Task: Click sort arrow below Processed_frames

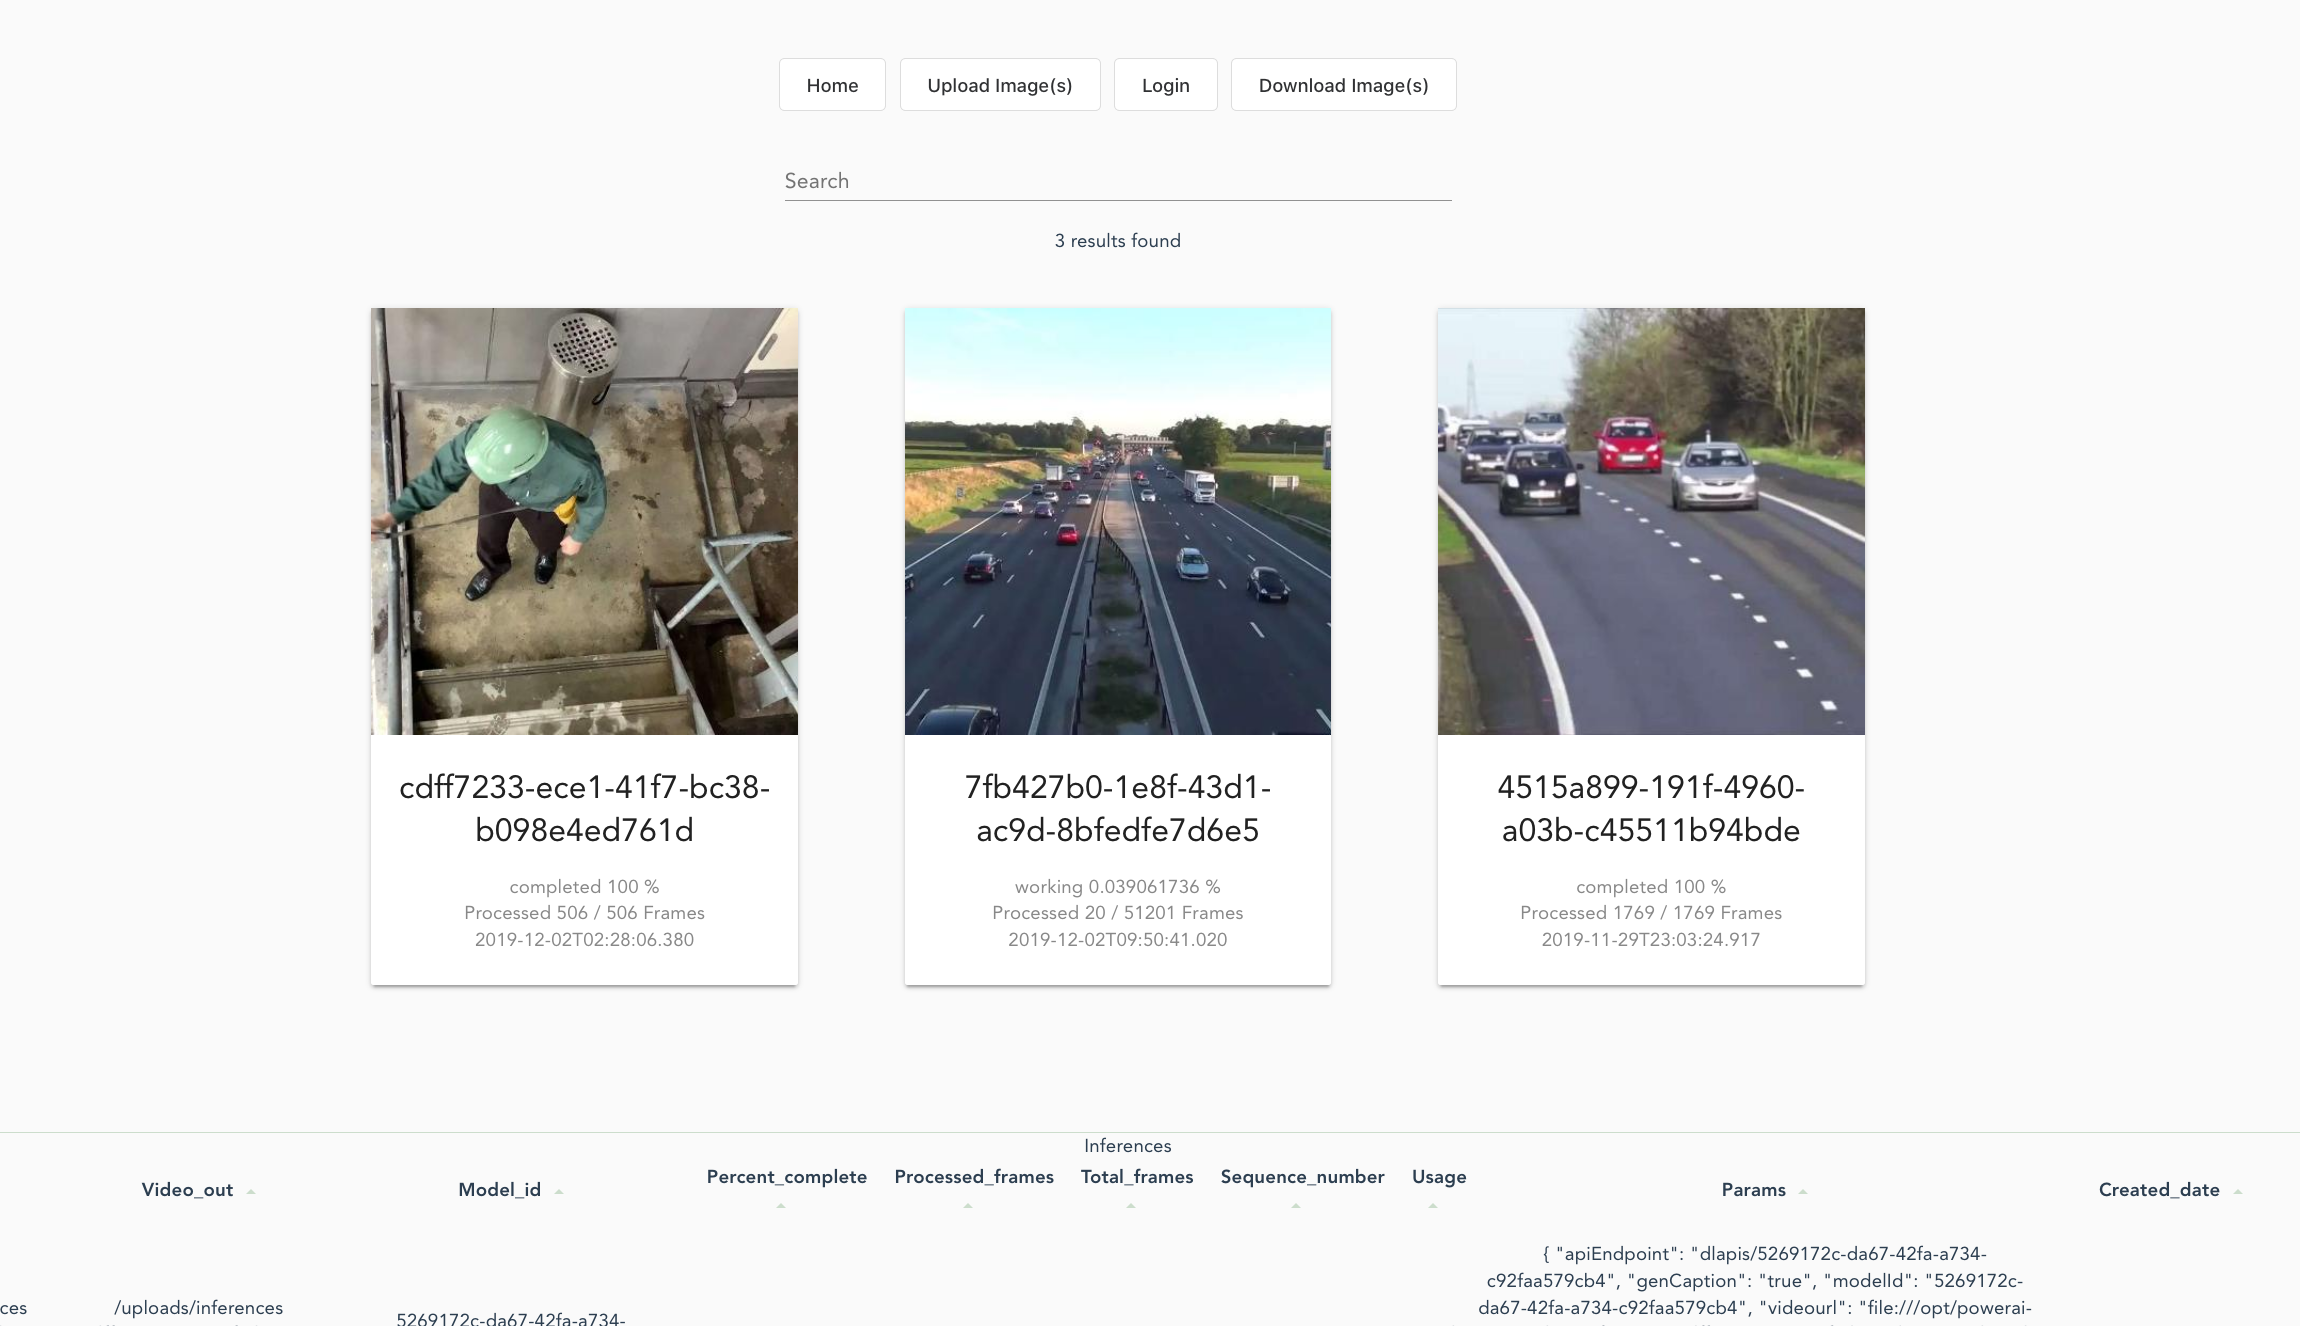Action: [968, 1206]
